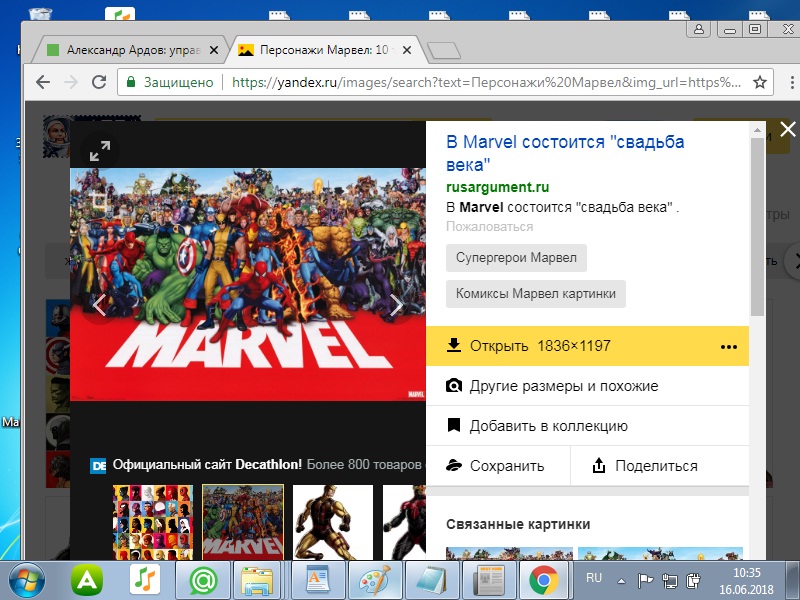800x600 pixels.
Task: Open the rusargument.ru source link
Action: point(497,187)
